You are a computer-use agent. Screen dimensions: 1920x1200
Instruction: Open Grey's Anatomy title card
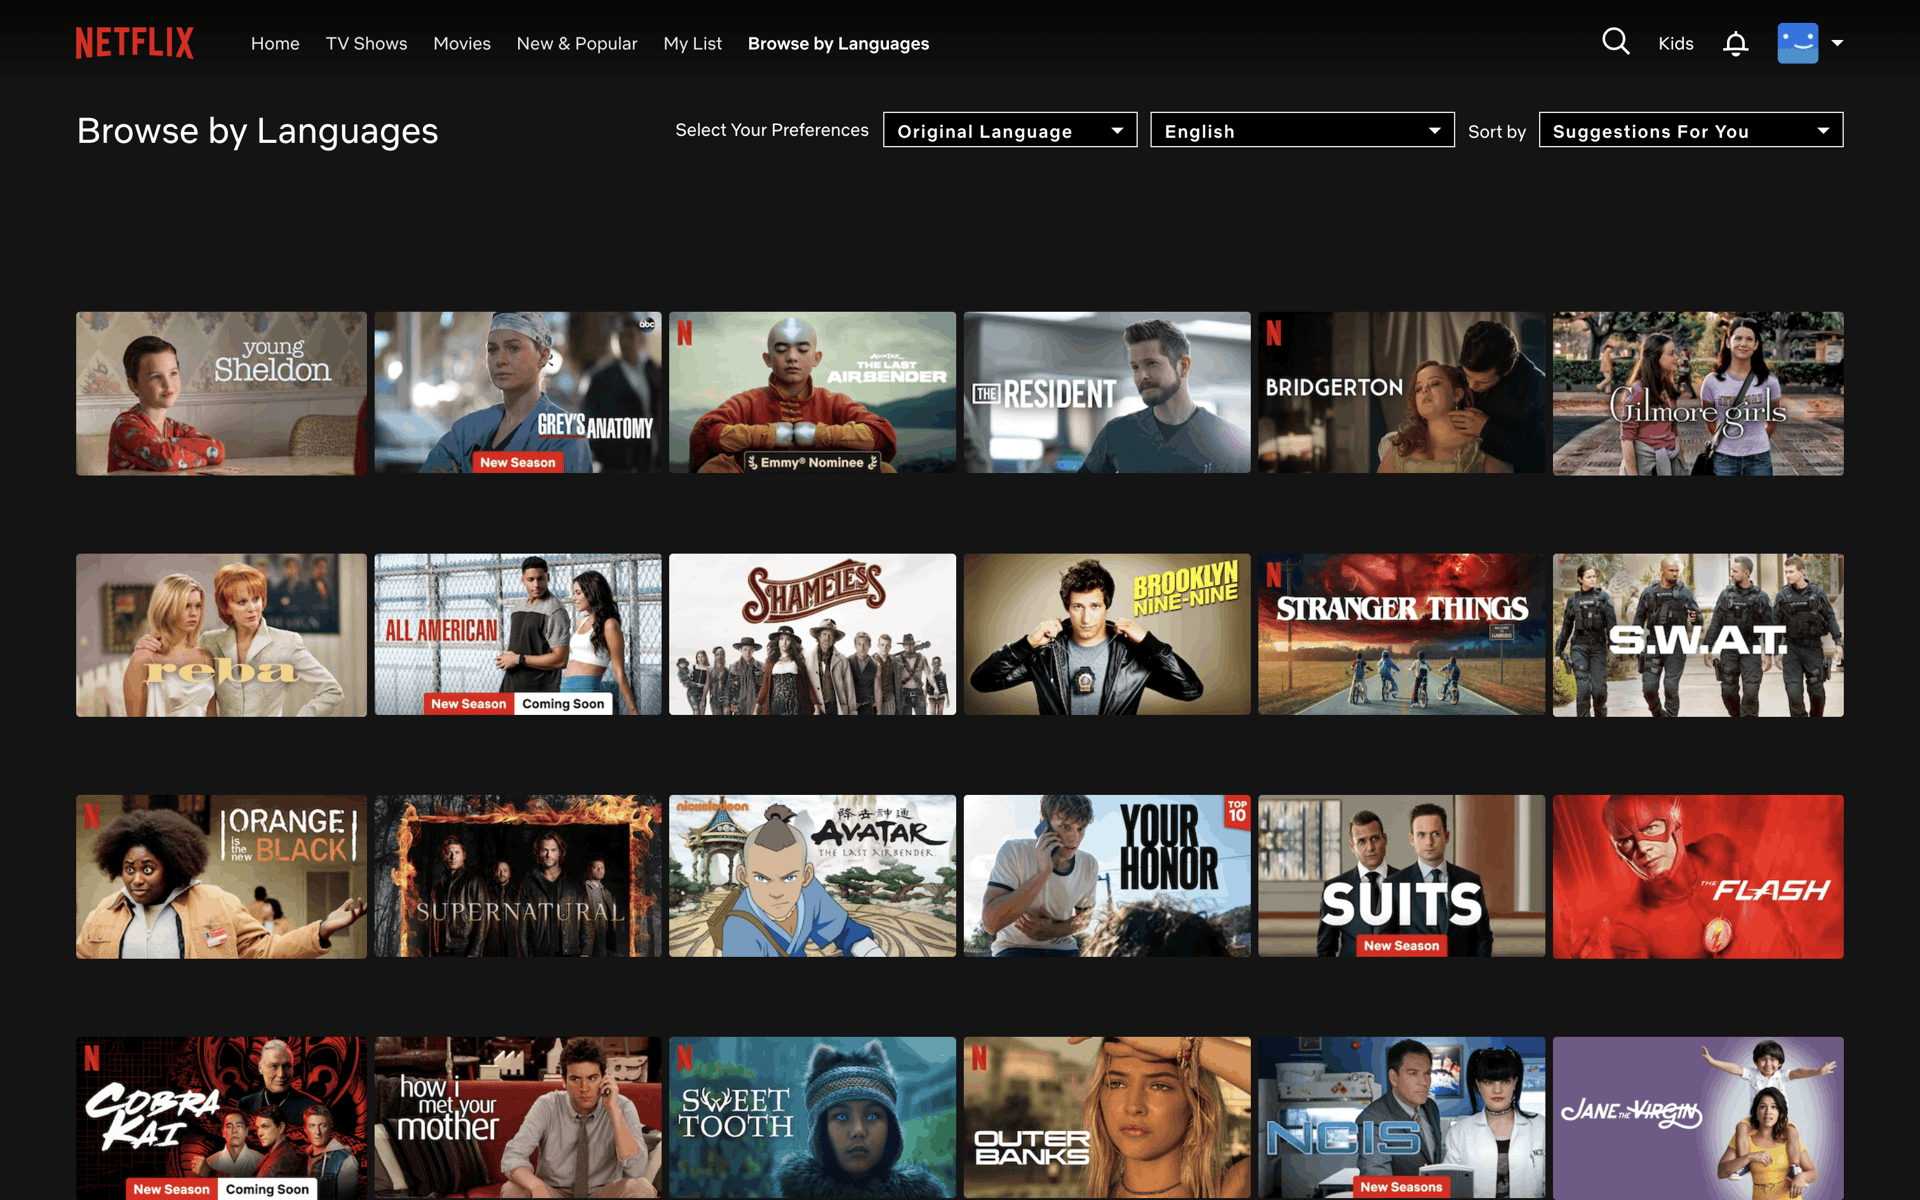tap(518, 393)
